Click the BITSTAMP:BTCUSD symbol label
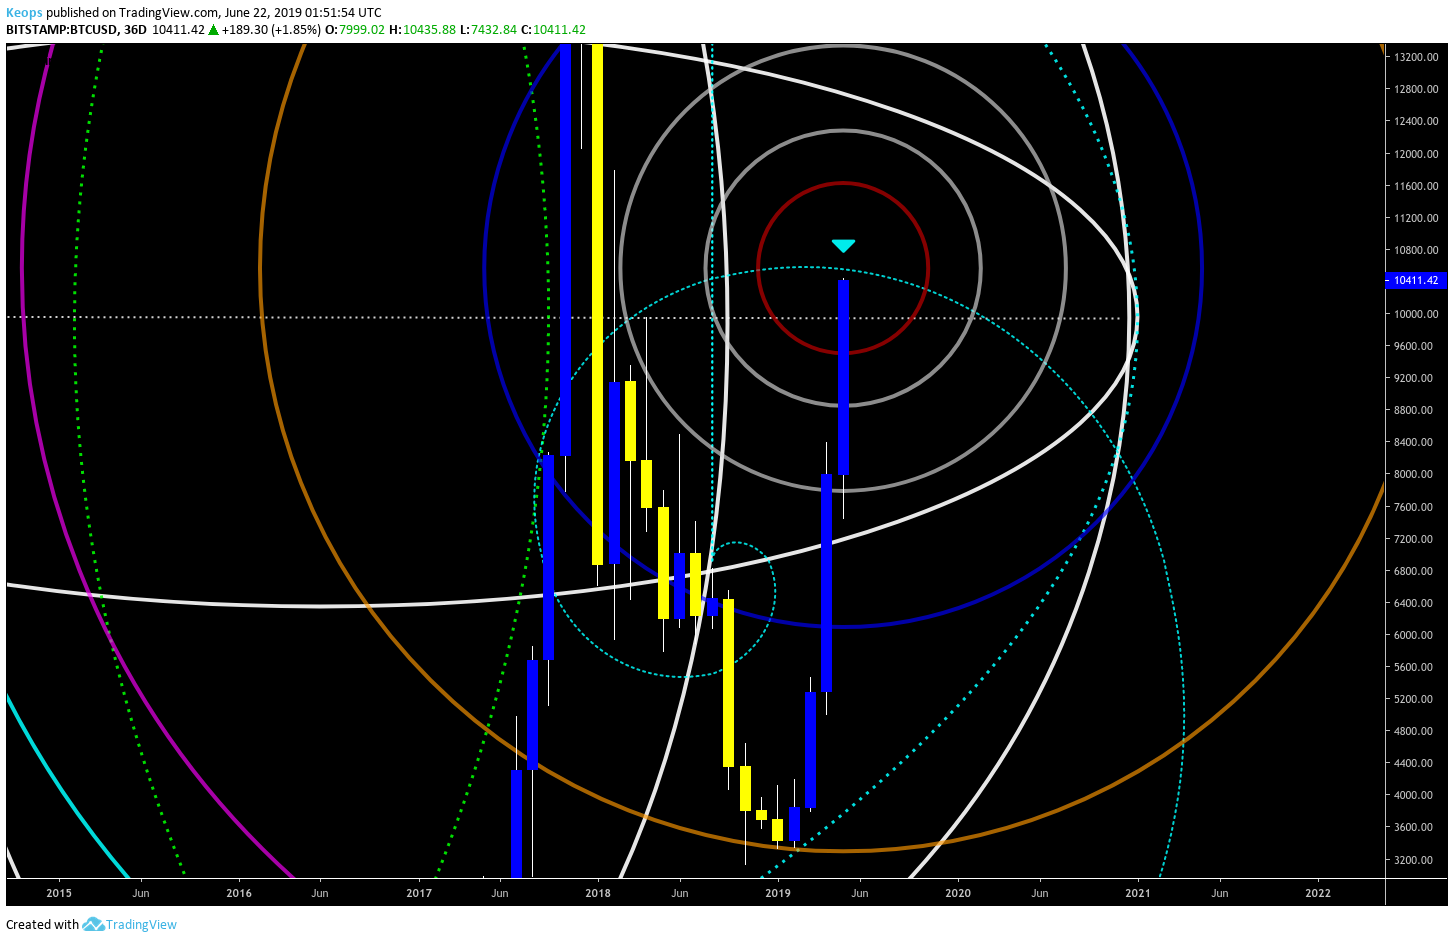Screen dimensions: 1454x942 pyautogui.click(x=62, y=30)
